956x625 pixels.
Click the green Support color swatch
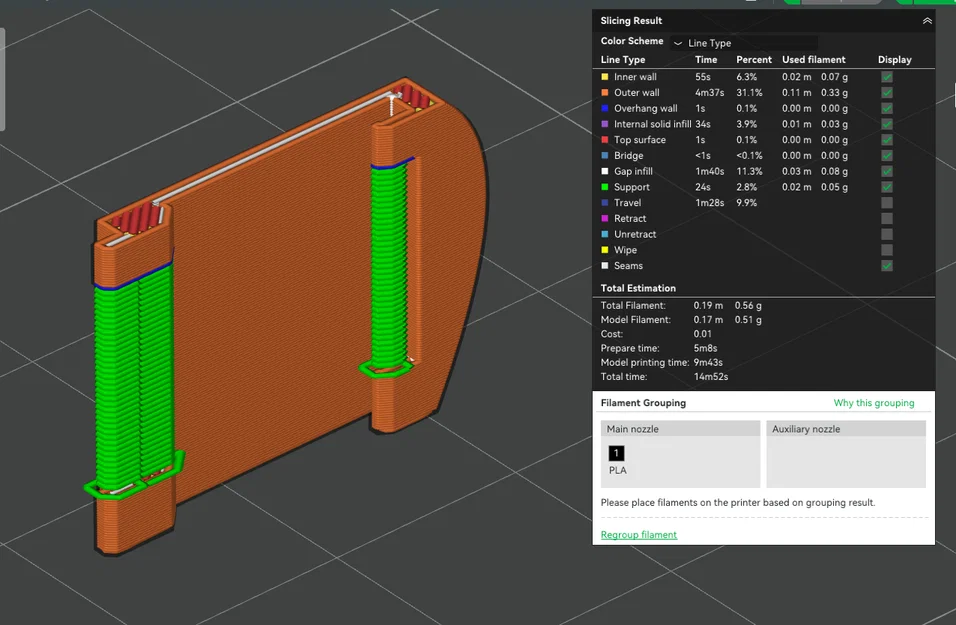tap(605, 187)
